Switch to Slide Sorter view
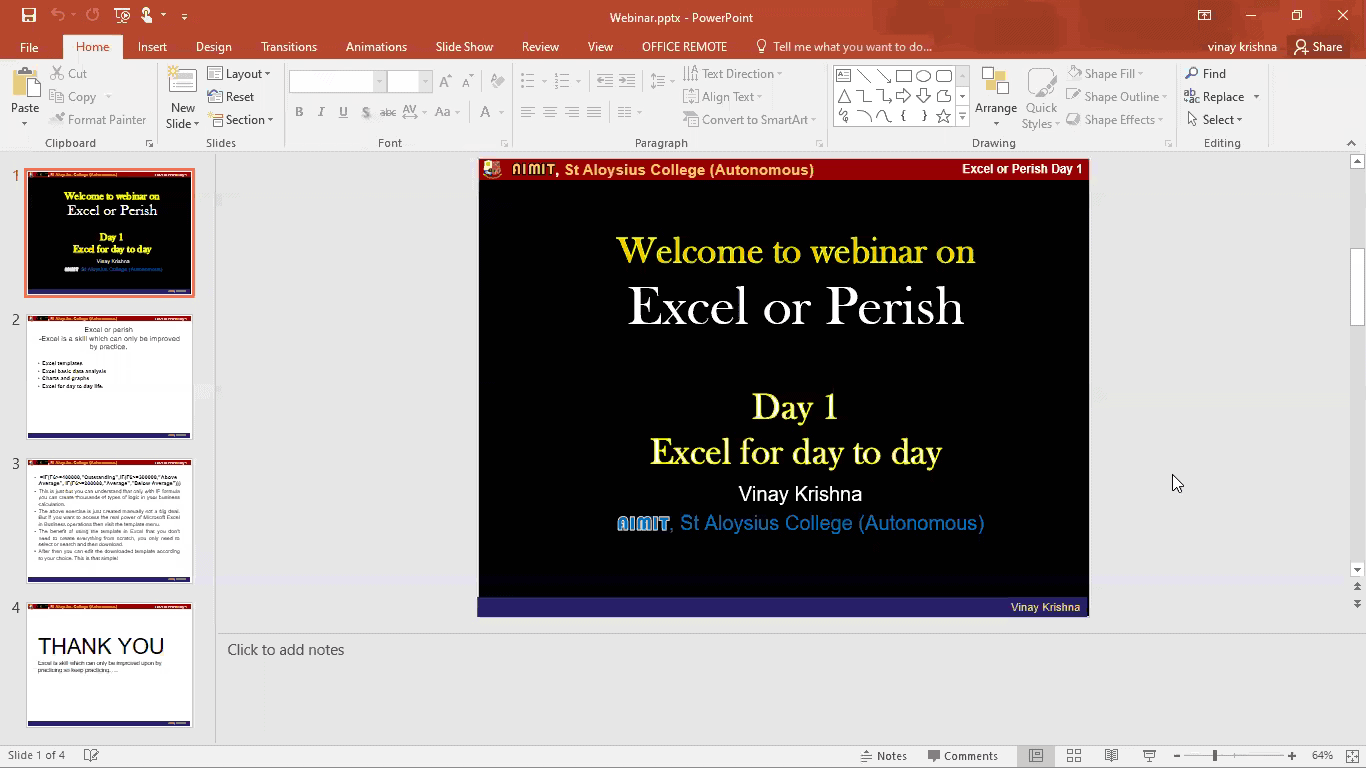 (x=1074, y=756)
